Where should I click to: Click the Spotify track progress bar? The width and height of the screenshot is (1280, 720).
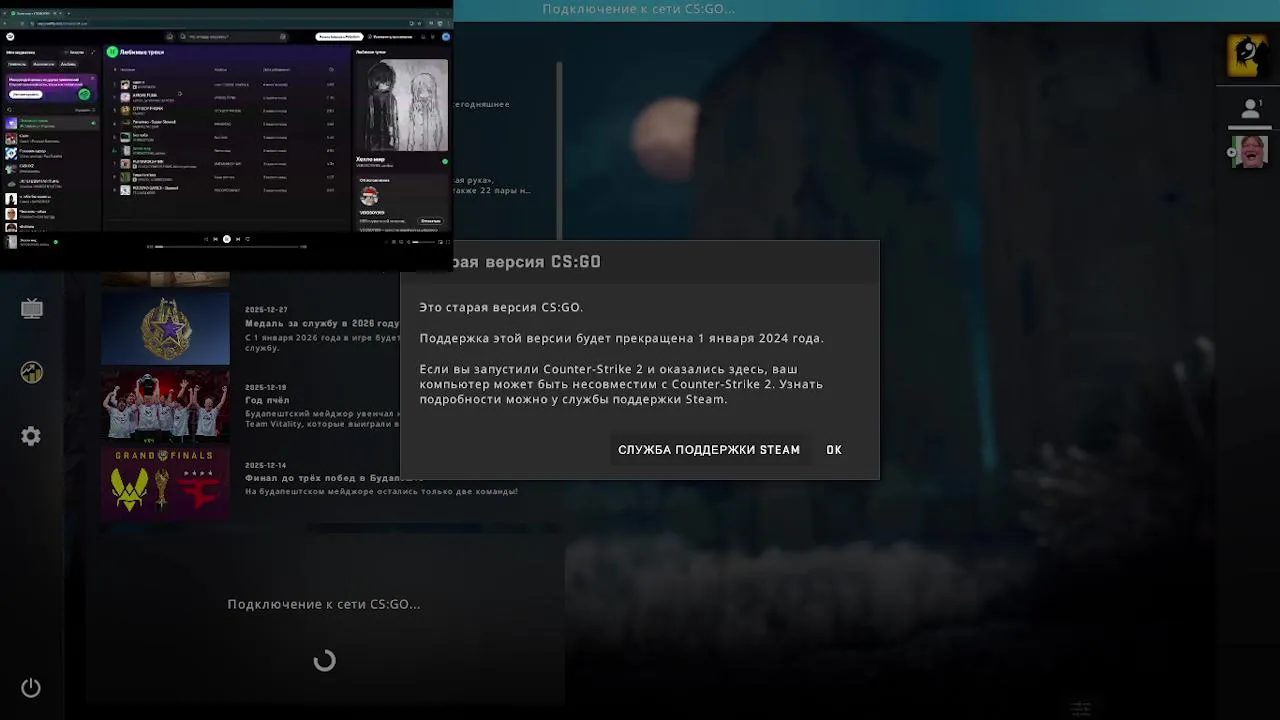point(226,247)
